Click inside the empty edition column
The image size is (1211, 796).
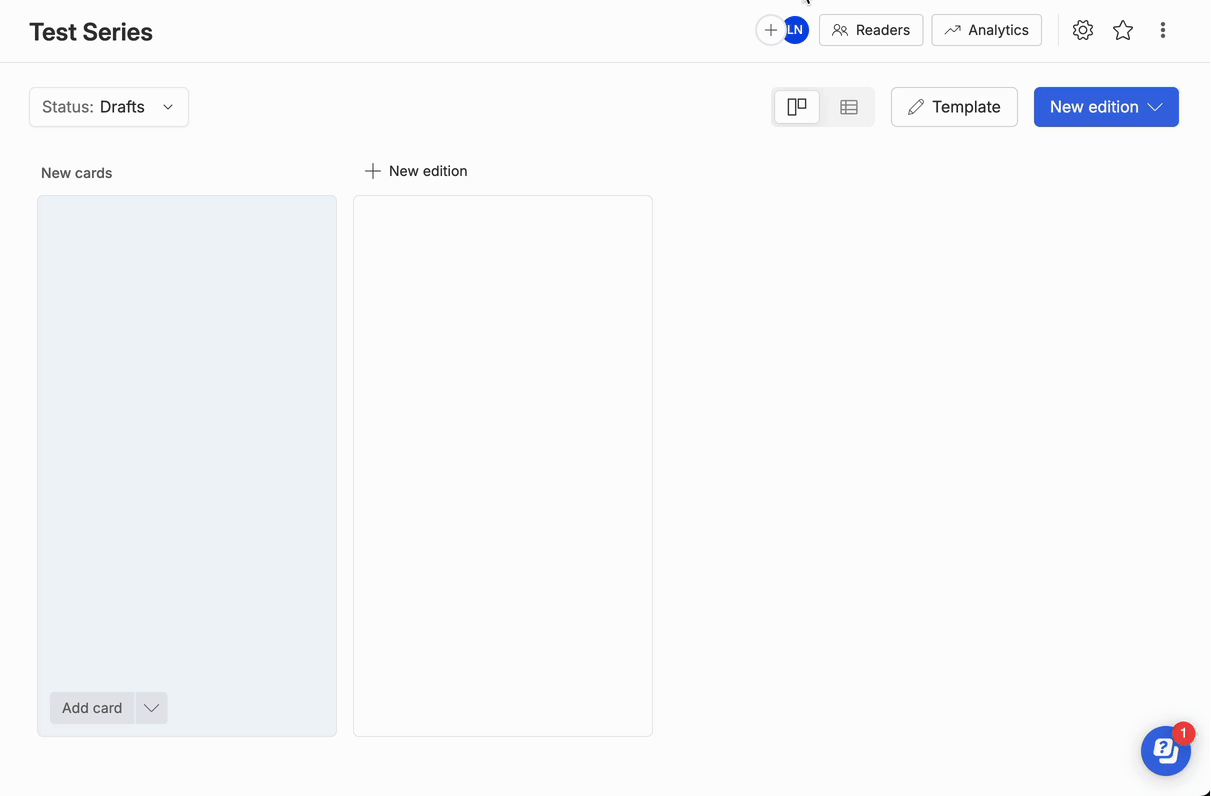(x=503, y=466)
